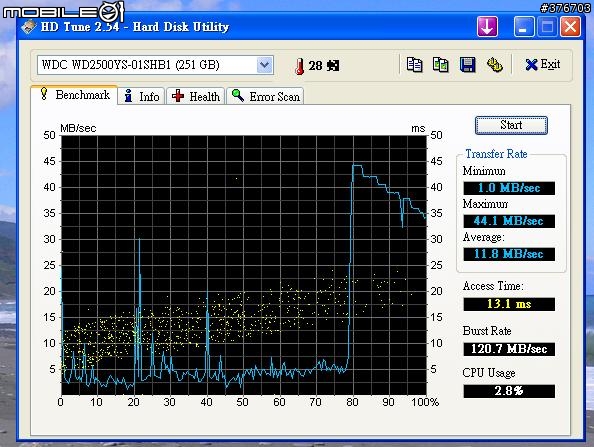This screenshot has width=594, height=447.
Task: Click the floppy disk save icon
Action: [467, 65]
